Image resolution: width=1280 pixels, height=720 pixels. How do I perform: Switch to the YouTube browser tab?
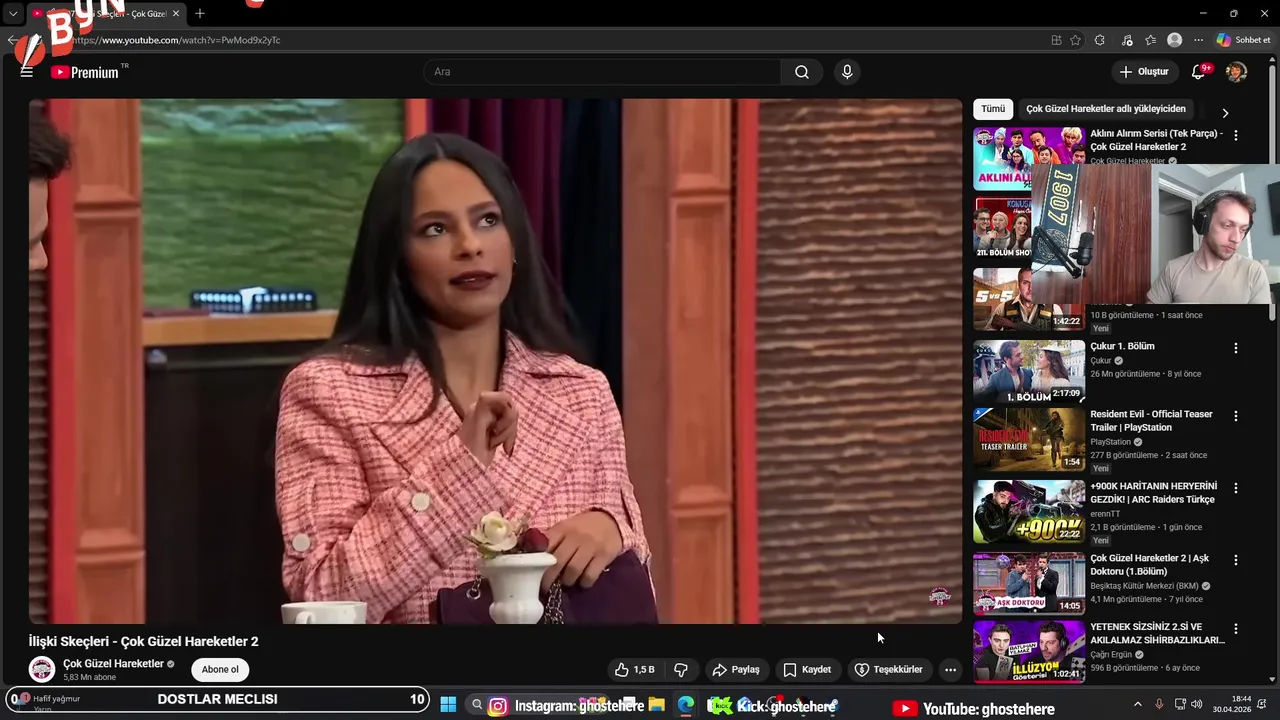point(105,14)
